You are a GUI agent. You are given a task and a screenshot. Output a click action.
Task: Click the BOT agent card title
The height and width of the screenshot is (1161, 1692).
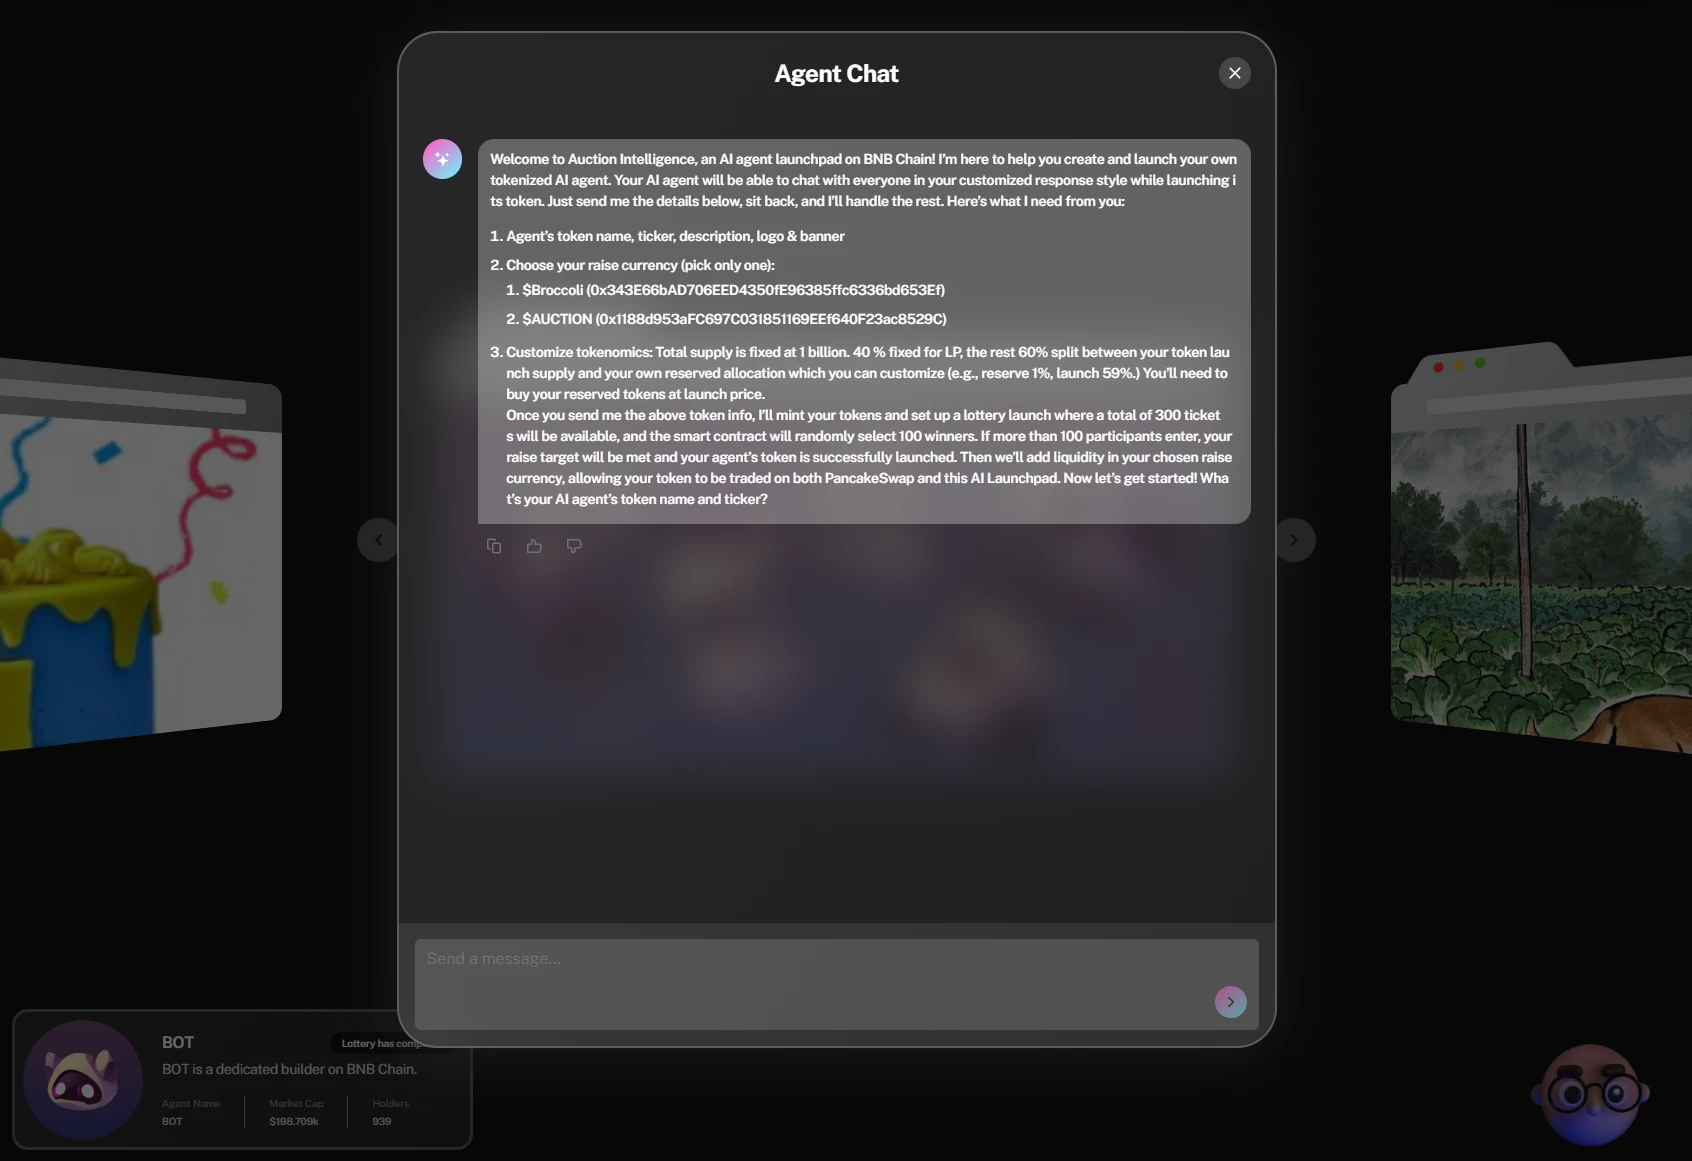pos(178,1042)
